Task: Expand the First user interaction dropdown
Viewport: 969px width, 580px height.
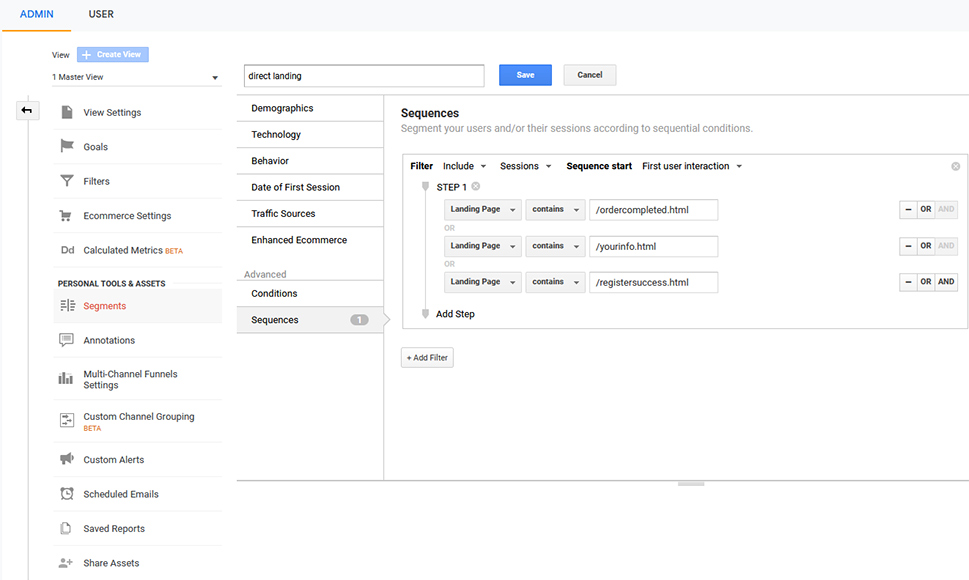Action: click(692, 166)
